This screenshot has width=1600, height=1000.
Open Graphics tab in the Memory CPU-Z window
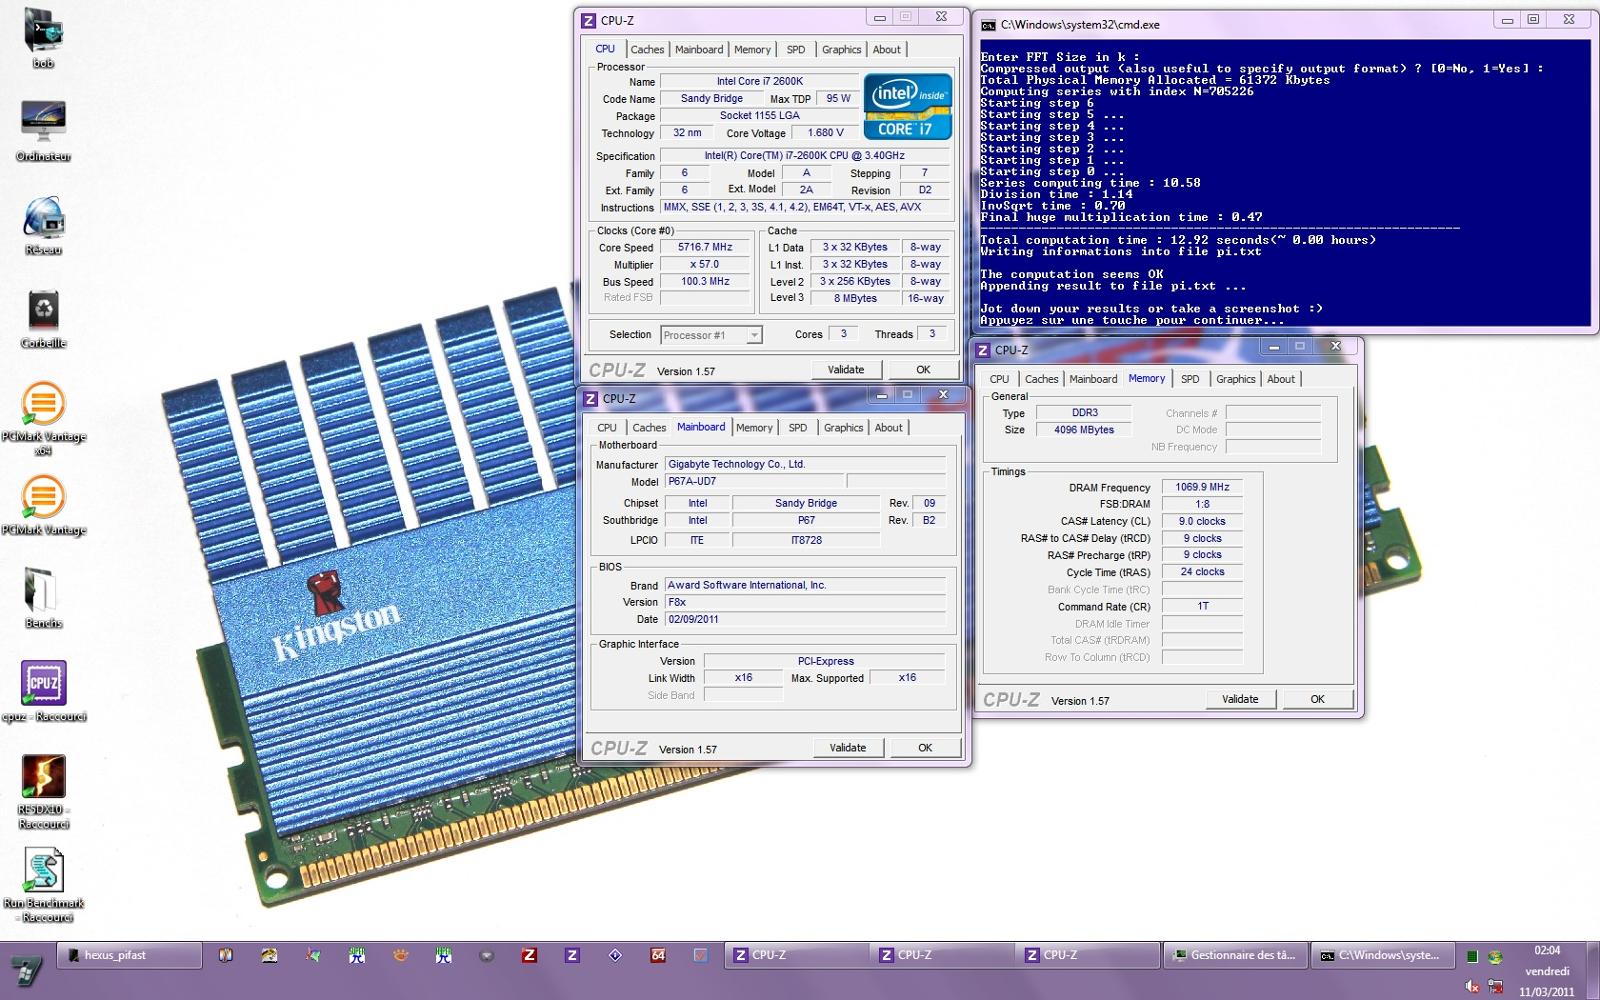click(1236, 379)
